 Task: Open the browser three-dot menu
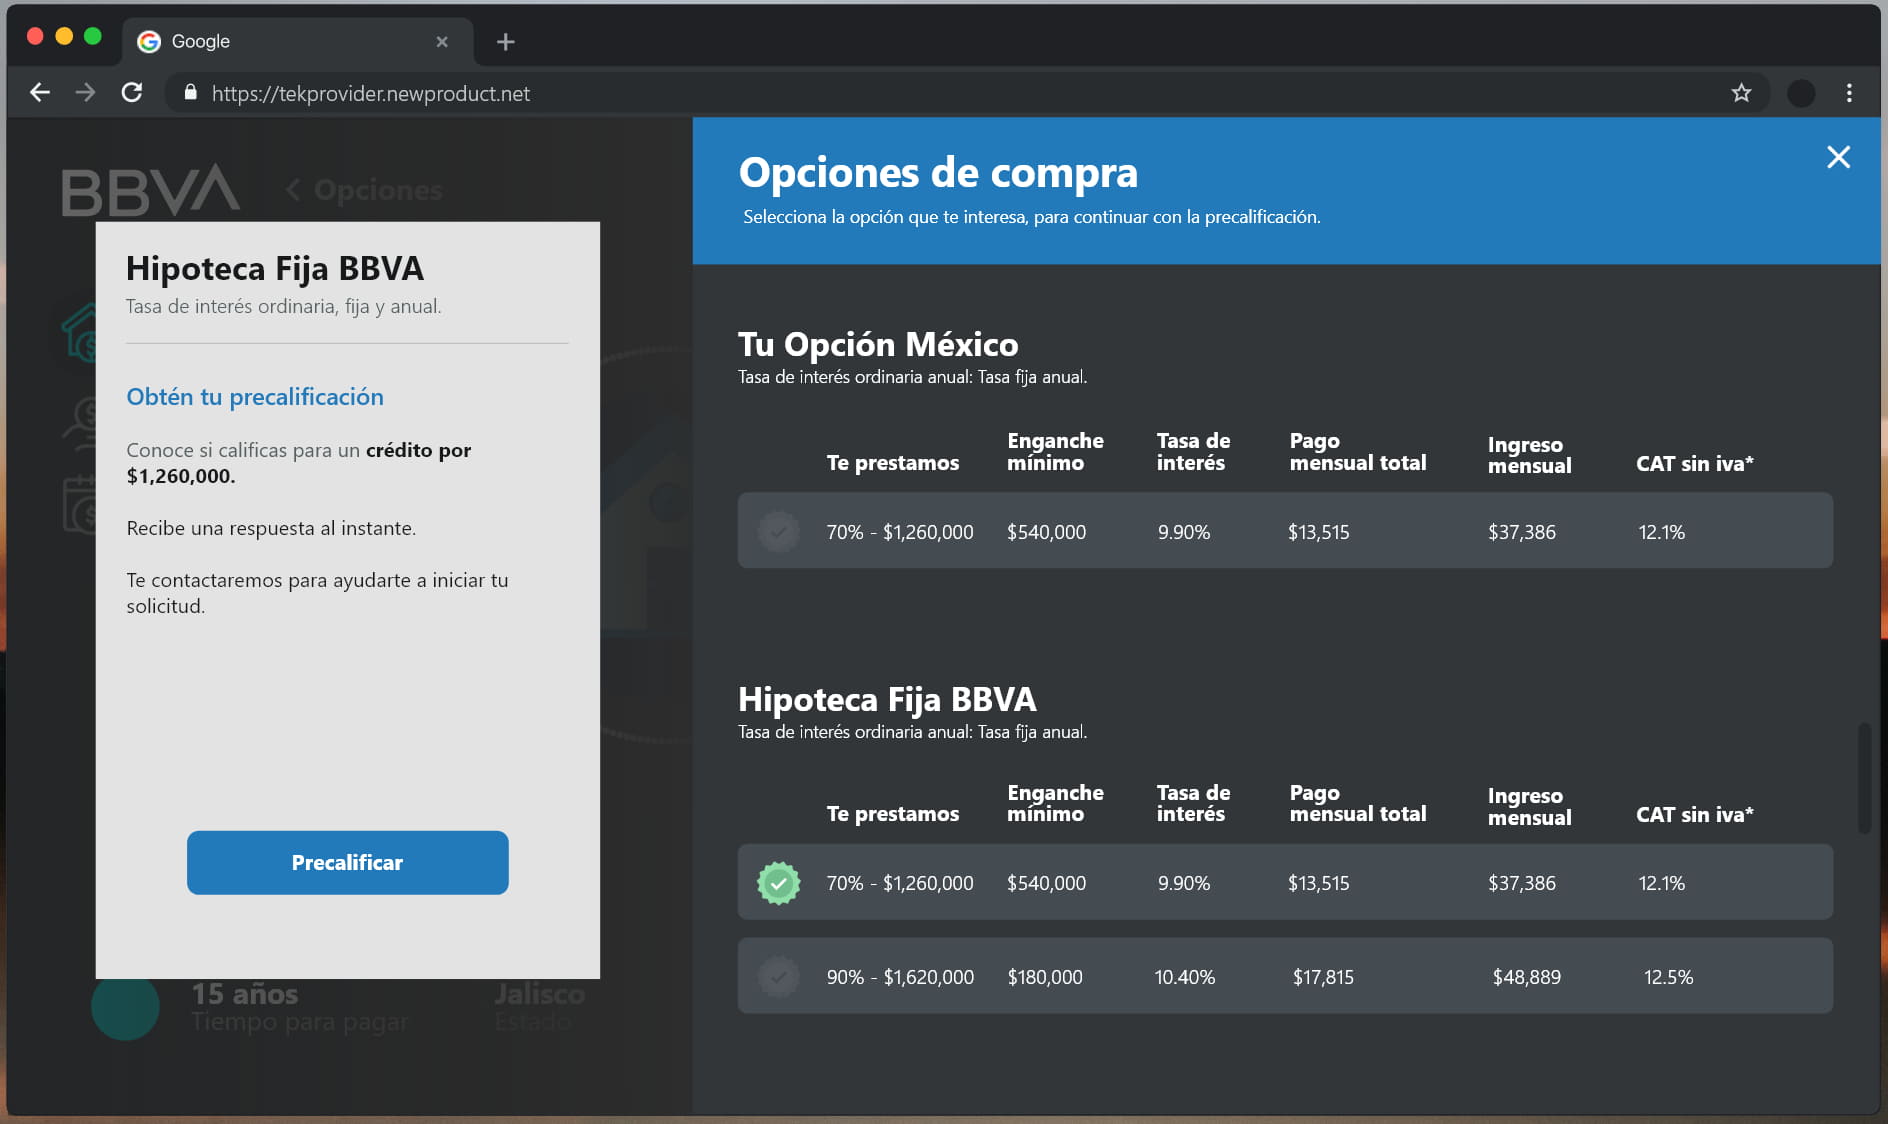point(1848,93)
